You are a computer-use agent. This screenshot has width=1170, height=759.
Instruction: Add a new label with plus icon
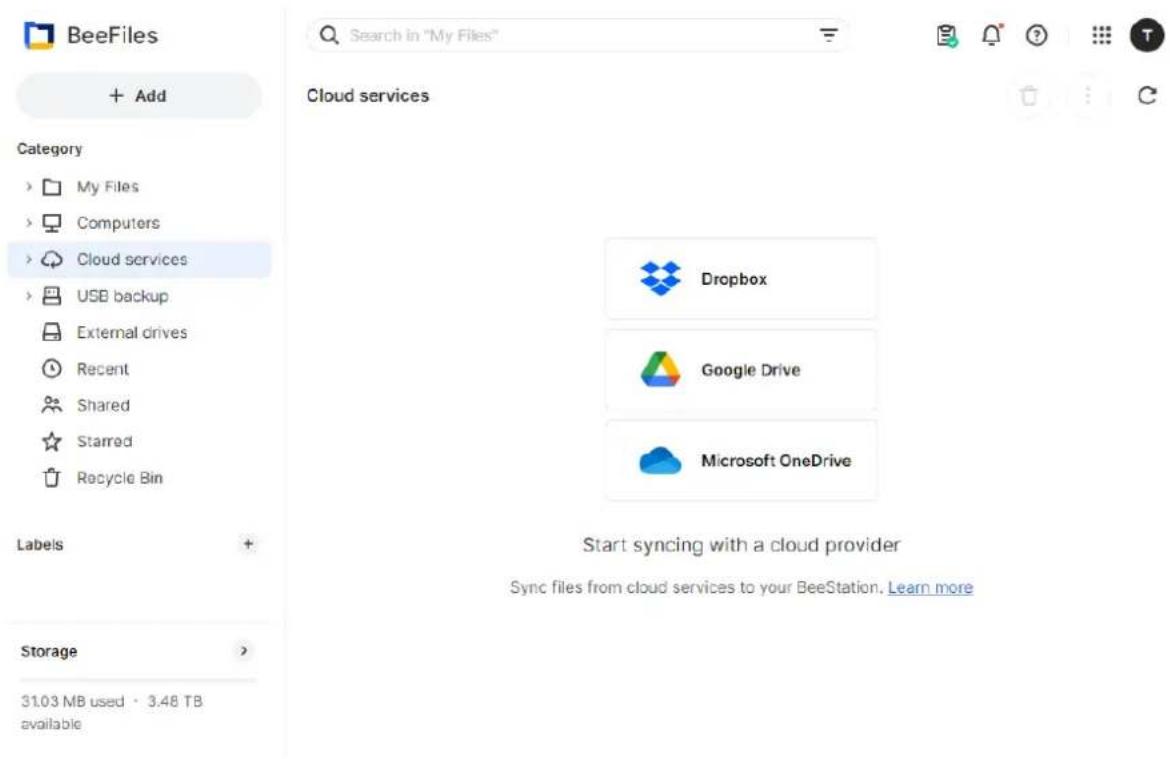click(248, 544)
